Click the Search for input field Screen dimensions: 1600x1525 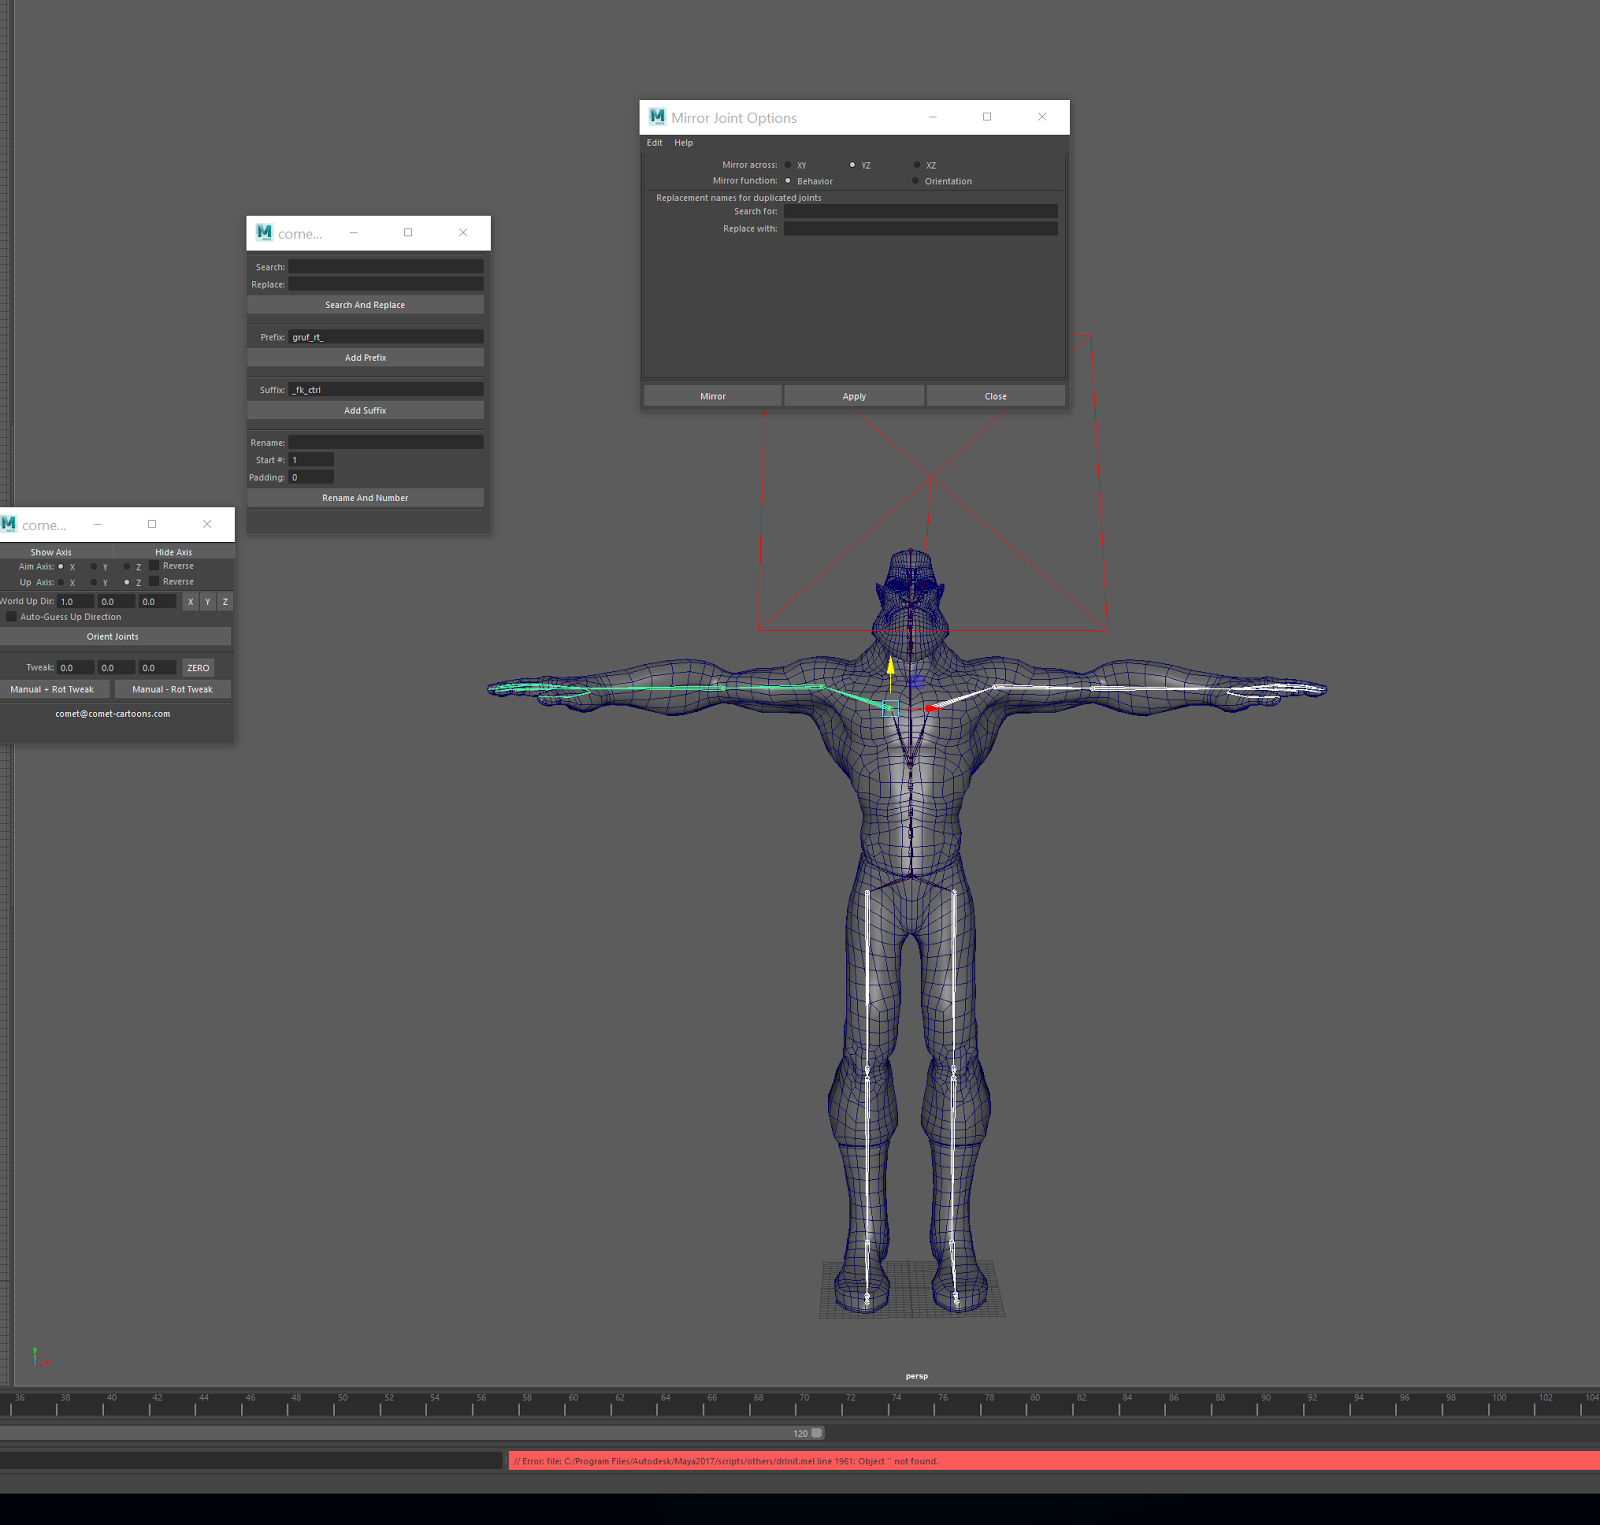[x=920, y=211]
